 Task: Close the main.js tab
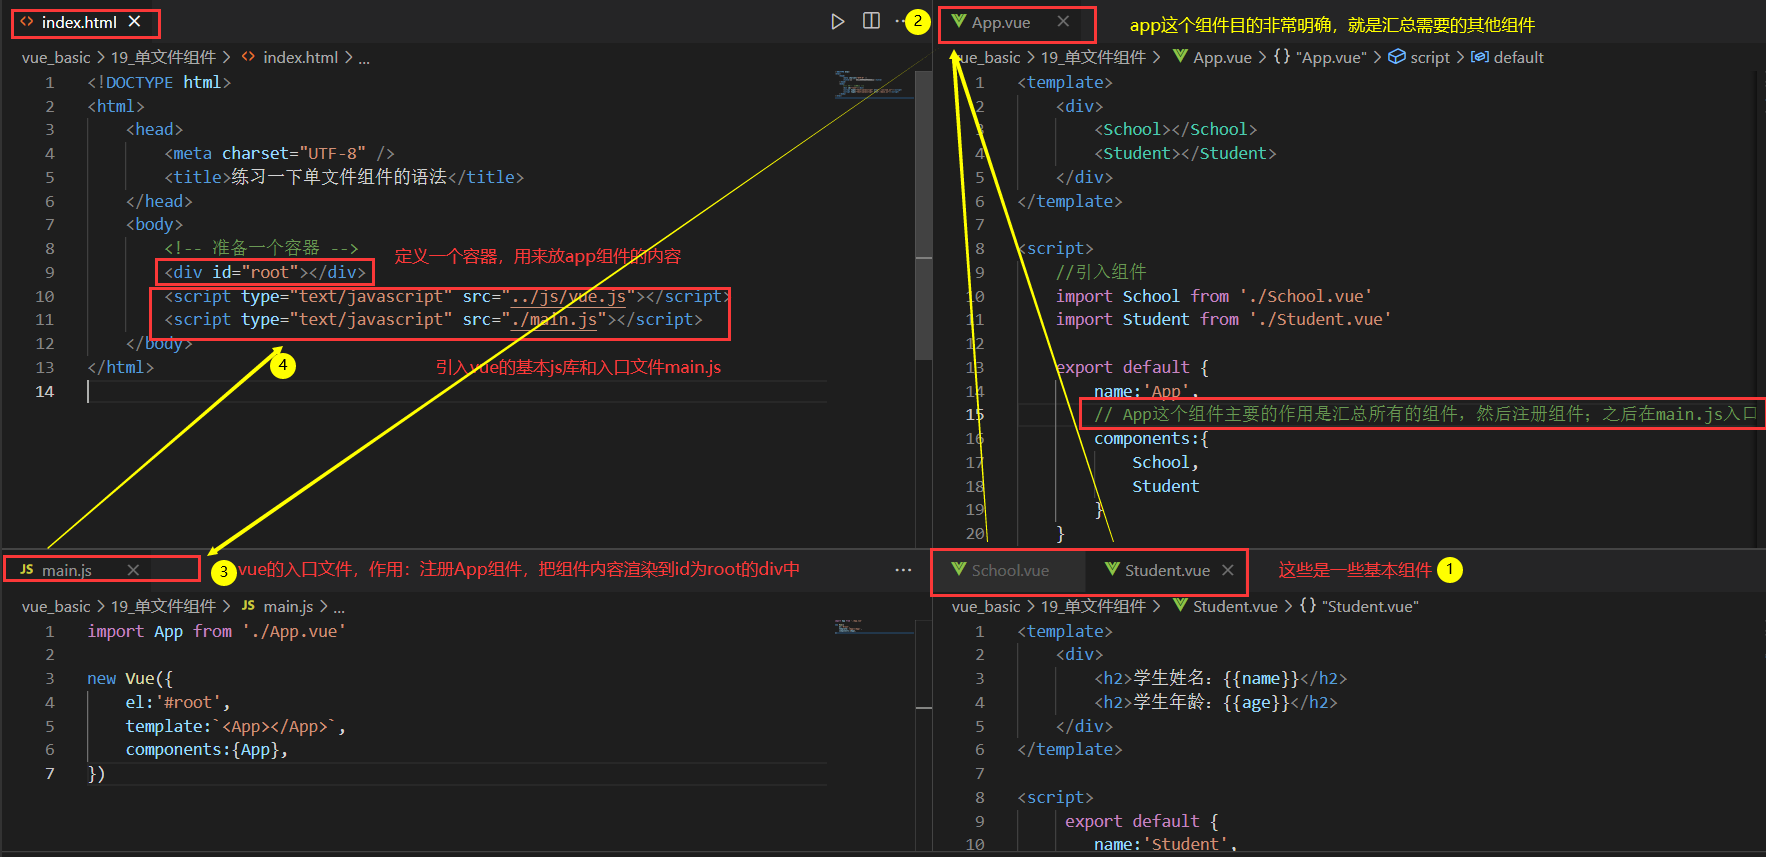click(133, 570)
